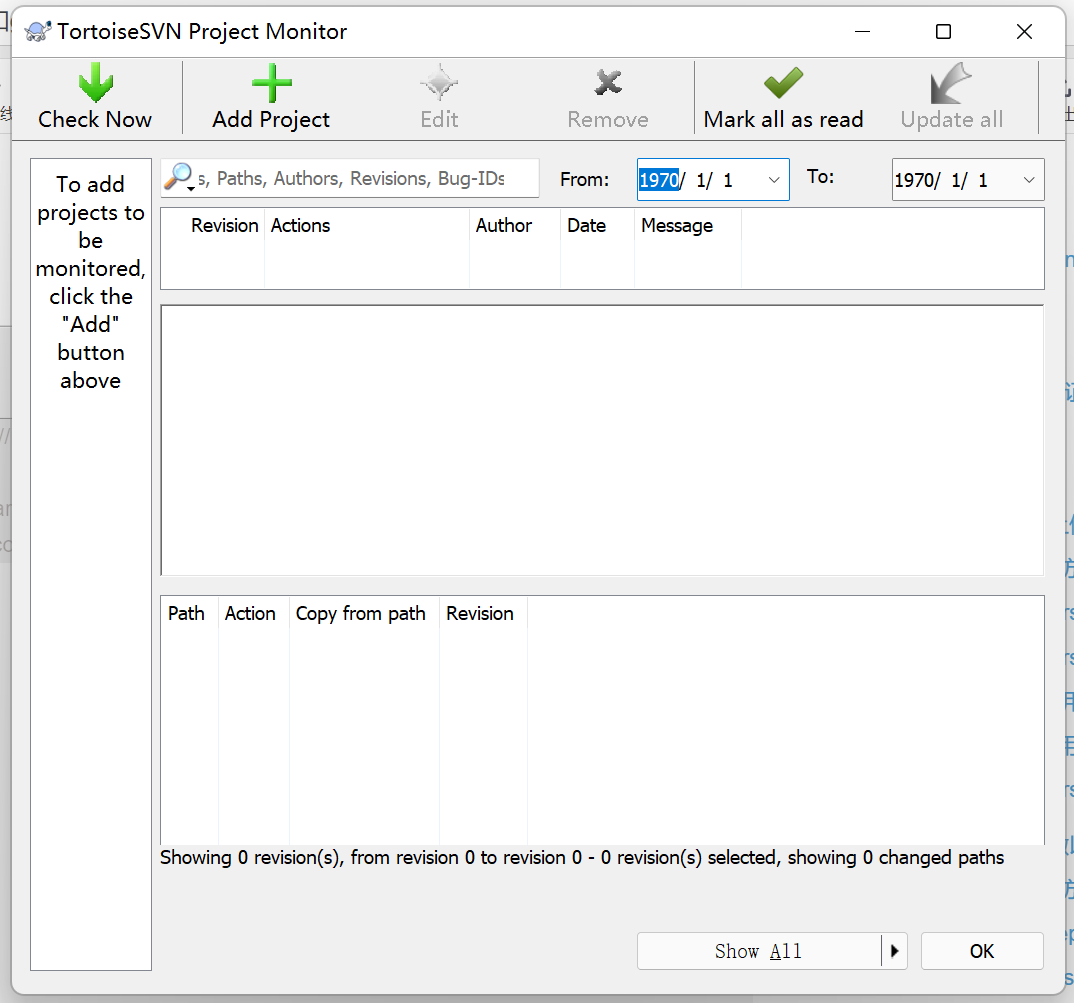Screen dimensions: 1074x1003
Task: Select the year 1970 in From date
Action: pos(659,179)
